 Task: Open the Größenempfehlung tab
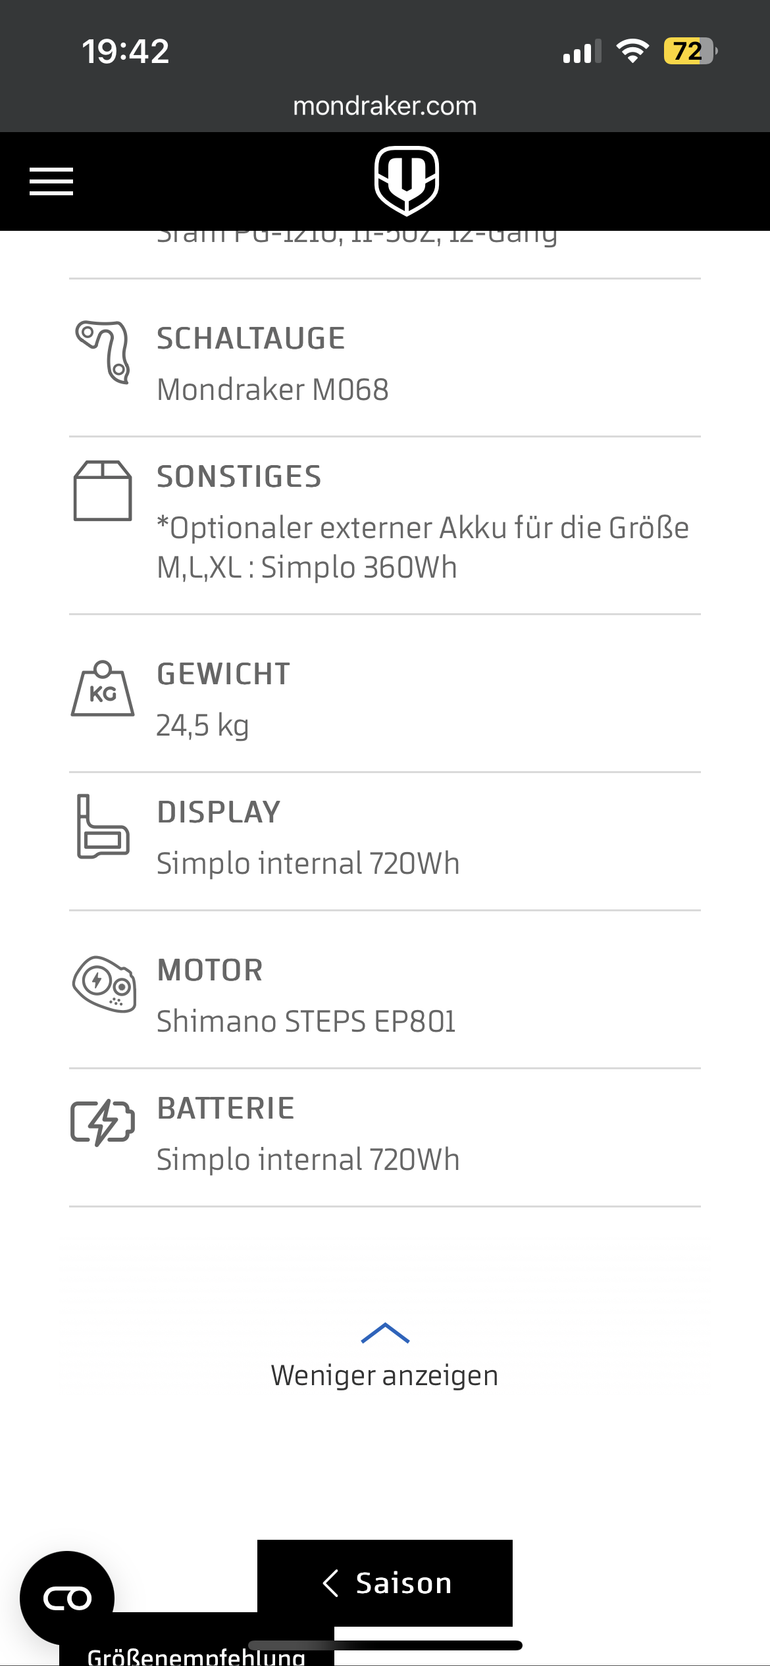pyautogui.click(x=196, y=1654)
